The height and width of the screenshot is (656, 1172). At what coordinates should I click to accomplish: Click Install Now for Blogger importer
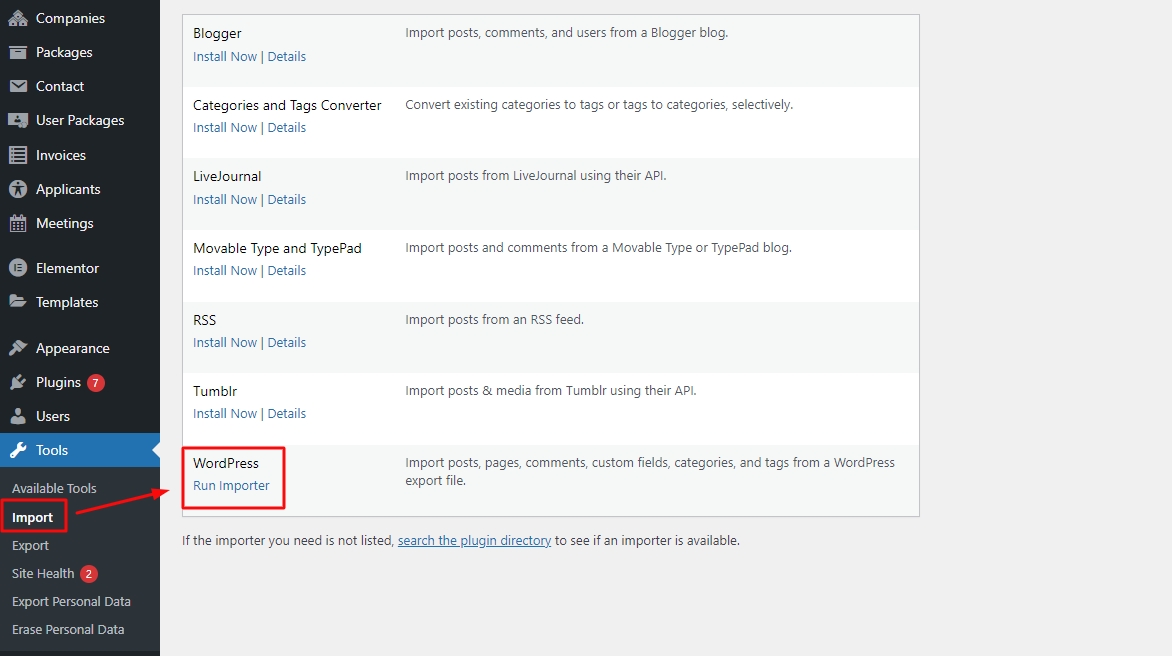[x=225, y=56]
